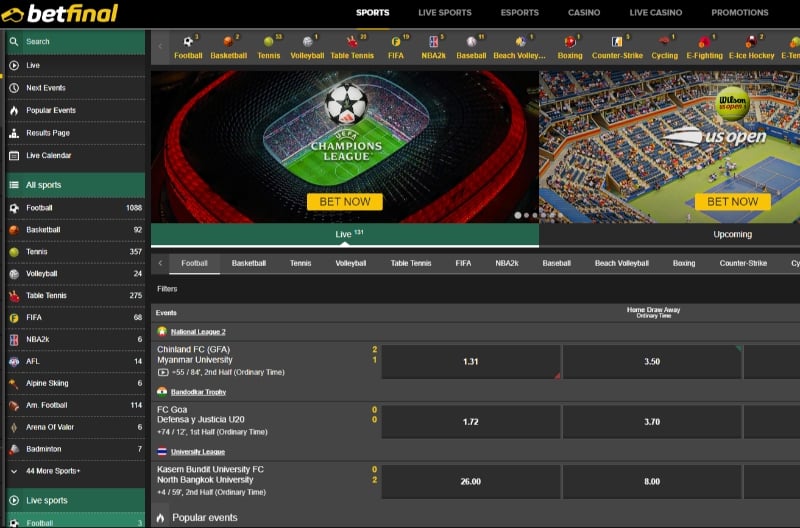Open the National League 2 link
800x528 pixels.
198,332
